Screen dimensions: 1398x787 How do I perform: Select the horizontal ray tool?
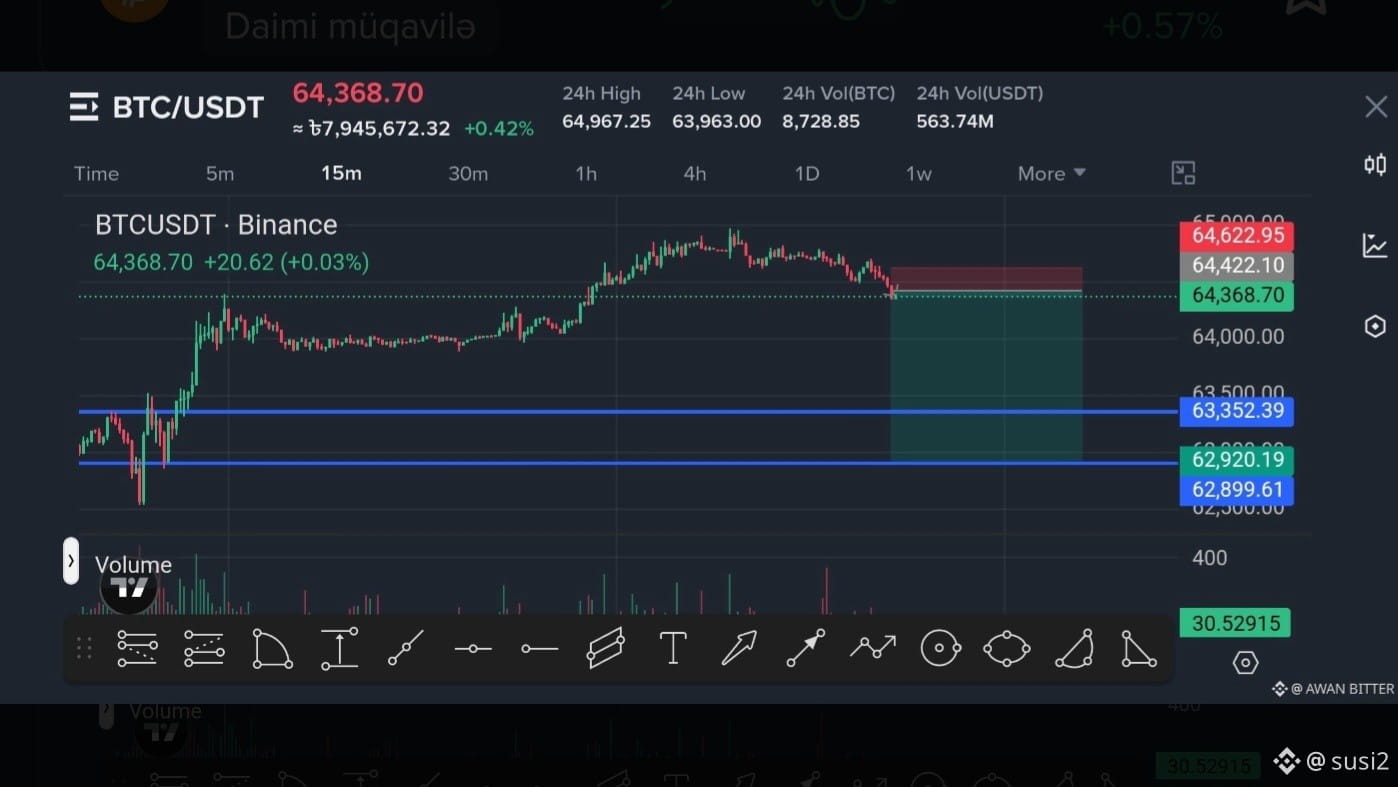539,649
